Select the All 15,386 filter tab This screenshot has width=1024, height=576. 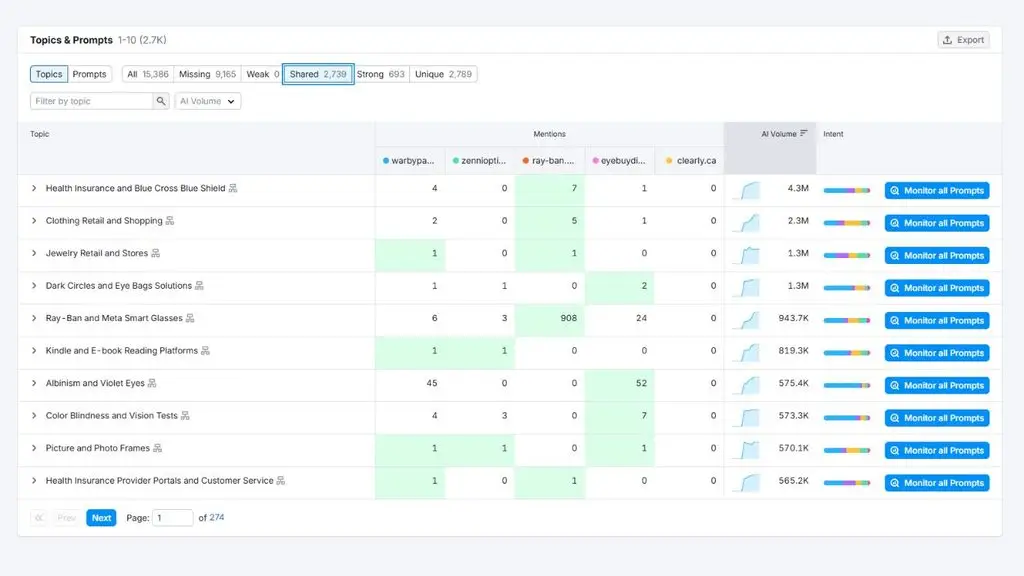148,74
